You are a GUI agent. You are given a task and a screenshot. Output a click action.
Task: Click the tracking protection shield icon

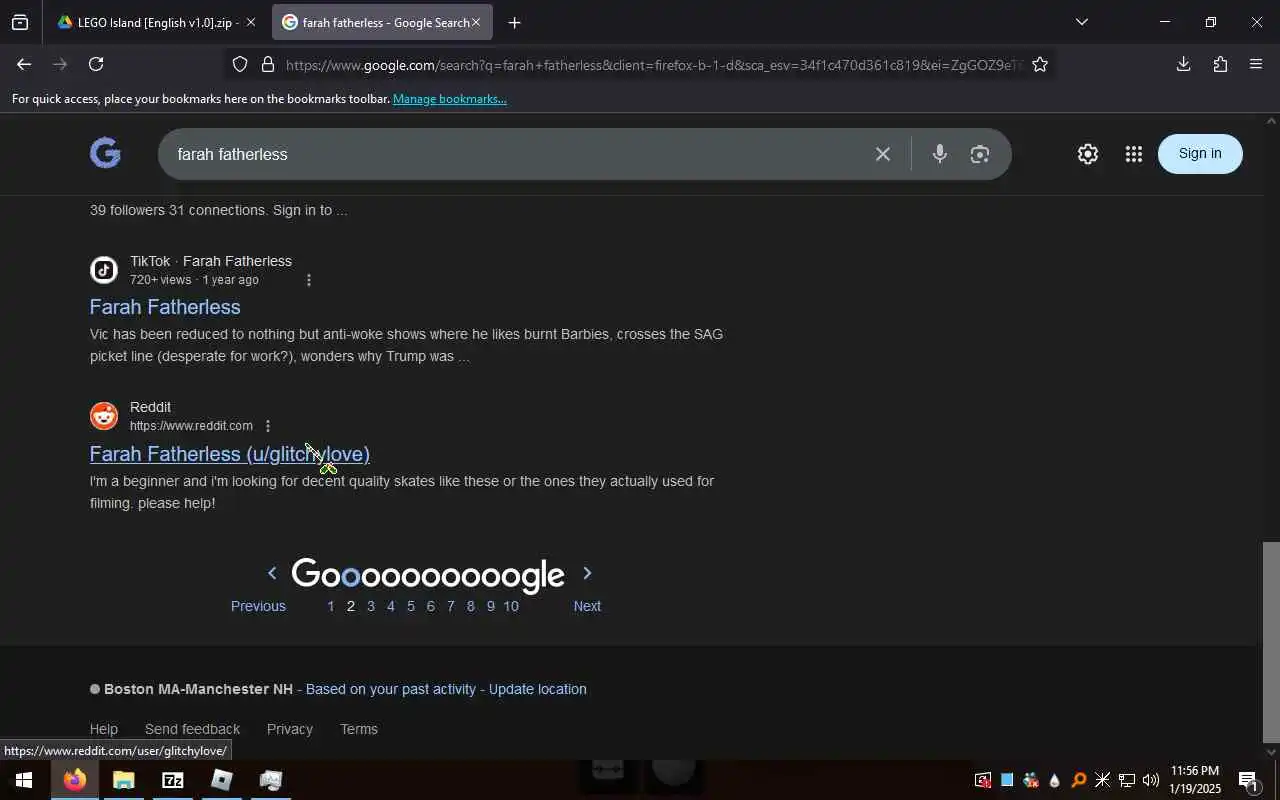240,65
